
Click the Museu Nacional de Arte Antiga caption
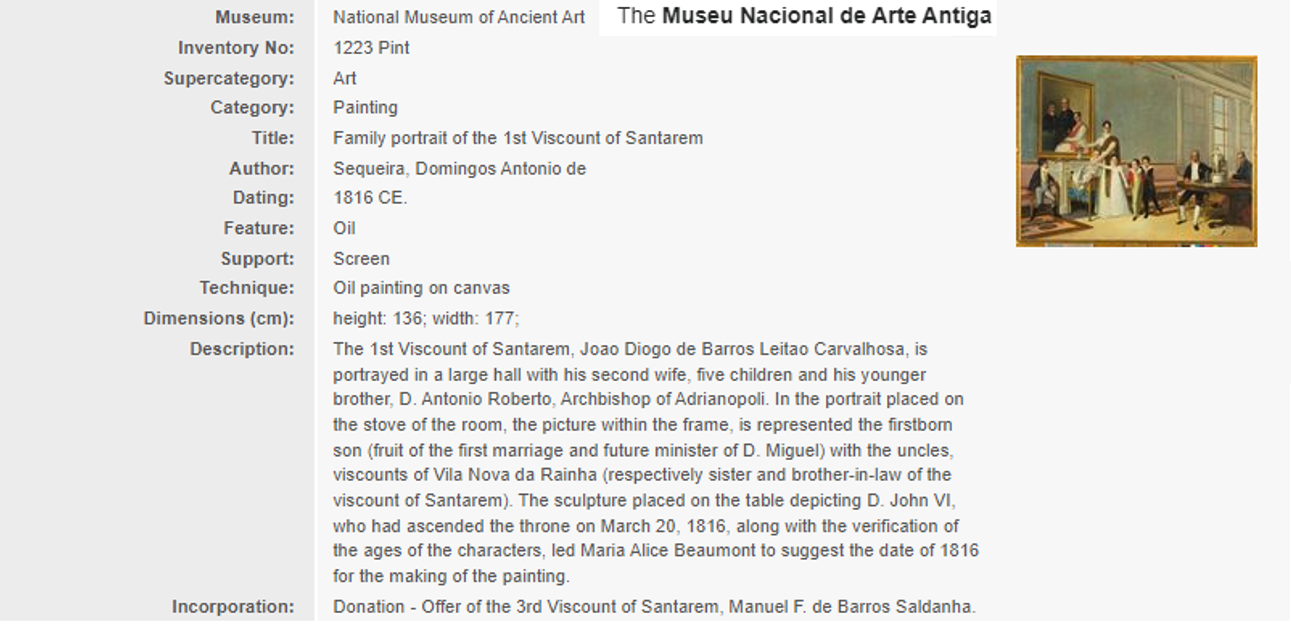[805, 16]
